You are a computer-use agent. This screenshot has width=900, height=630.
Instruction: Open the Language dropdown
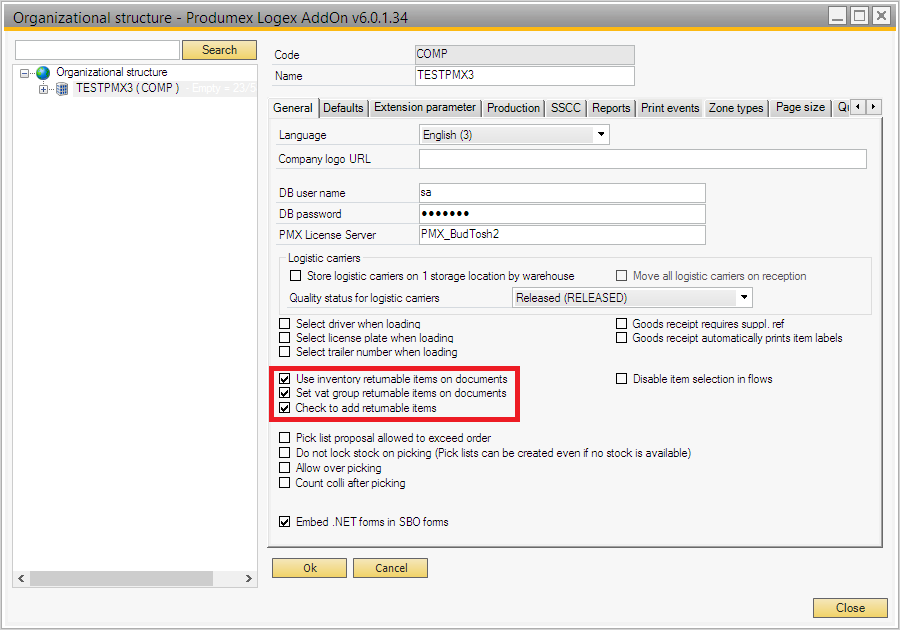click(601, 135)
